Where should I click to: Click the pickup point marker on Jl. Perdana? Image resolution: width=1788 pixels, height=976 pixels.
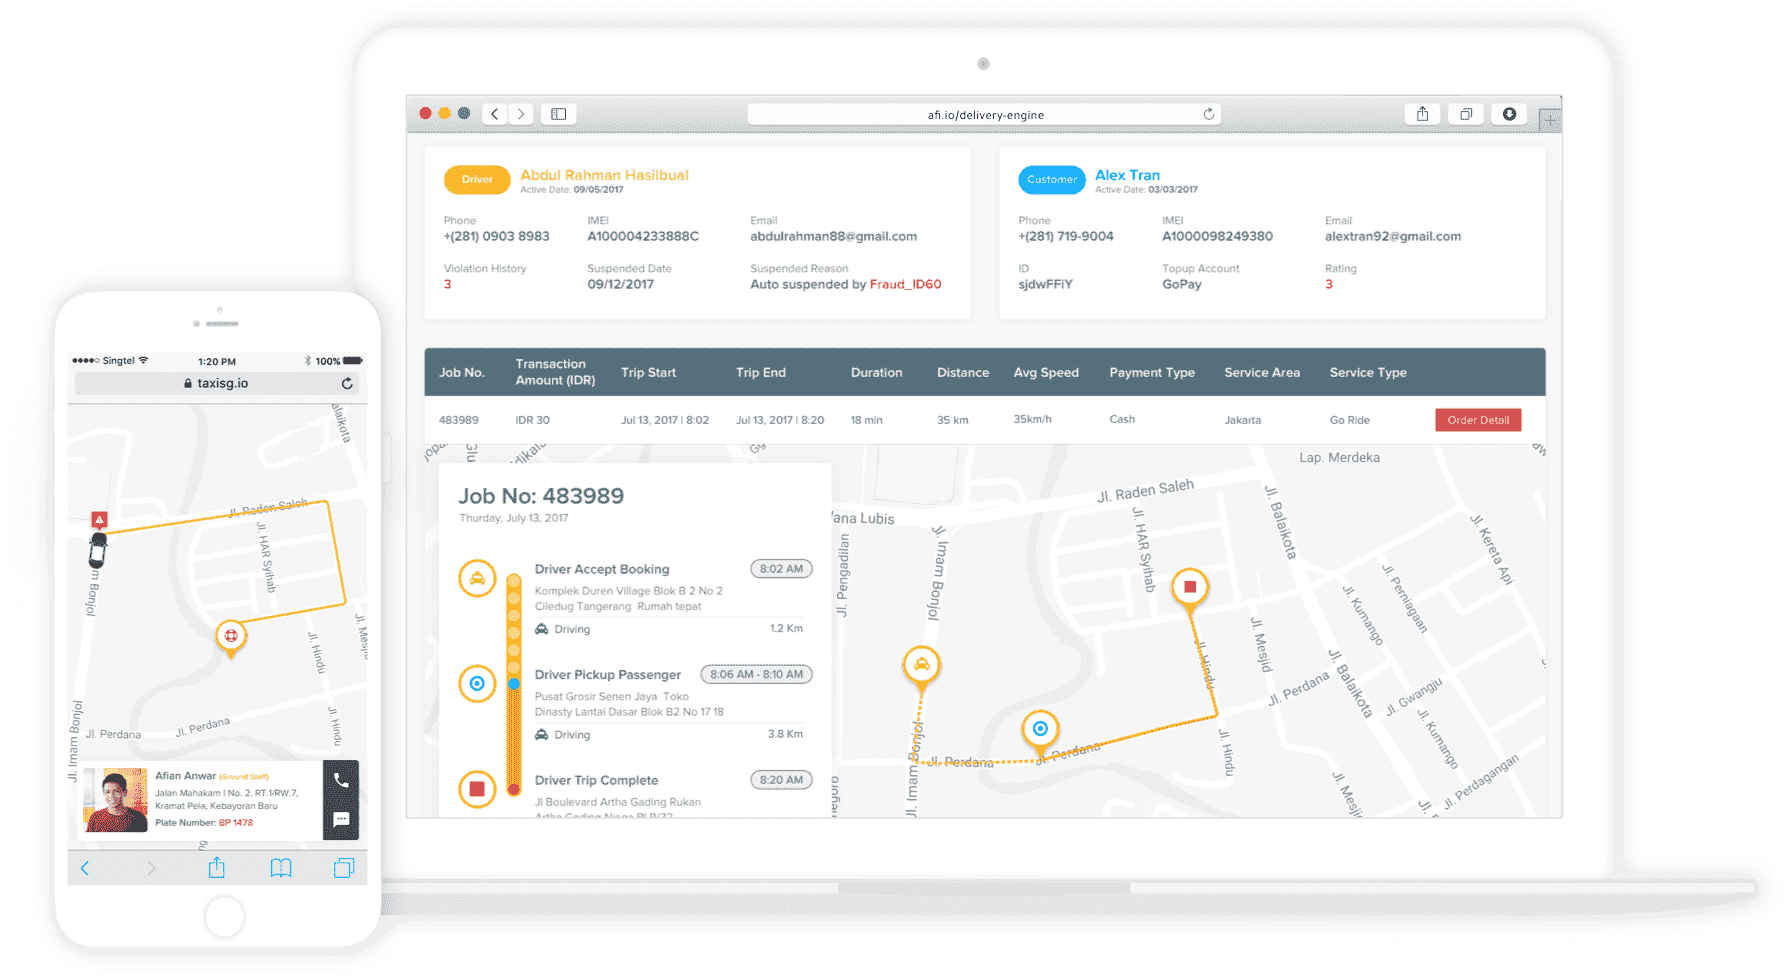pos(1040,730)
